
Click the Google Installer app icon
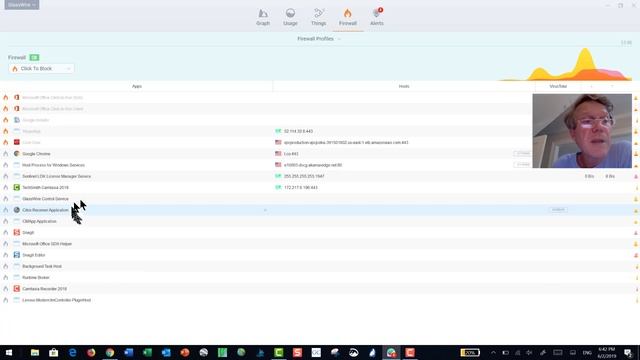(x=17, y=120)
